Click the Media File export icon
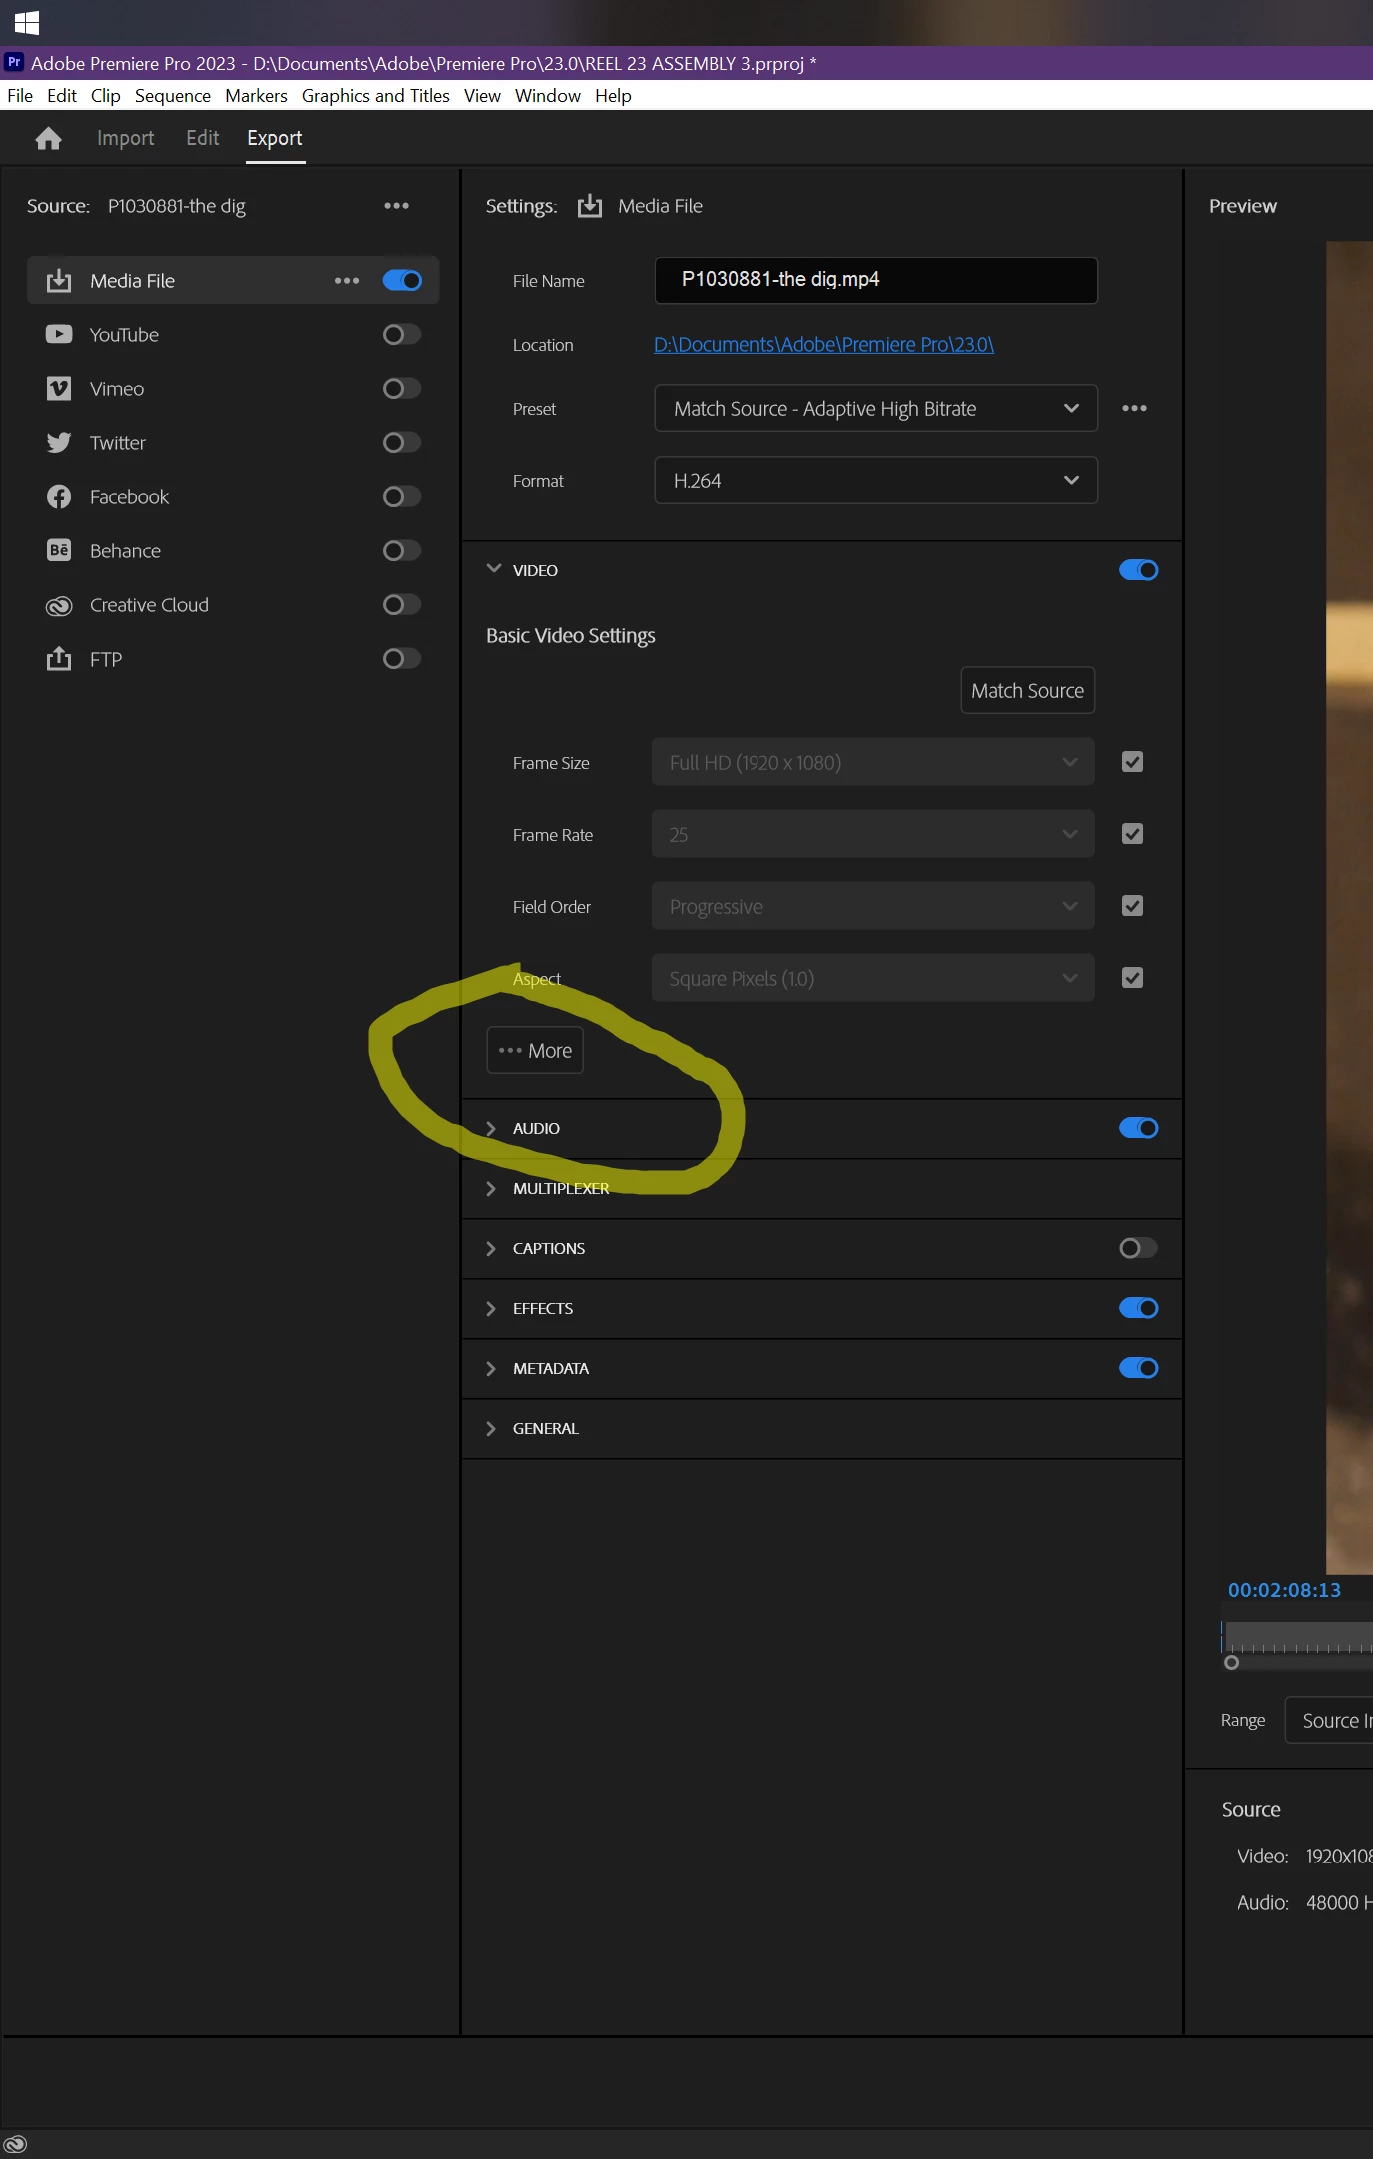 [x=59, y=281]
